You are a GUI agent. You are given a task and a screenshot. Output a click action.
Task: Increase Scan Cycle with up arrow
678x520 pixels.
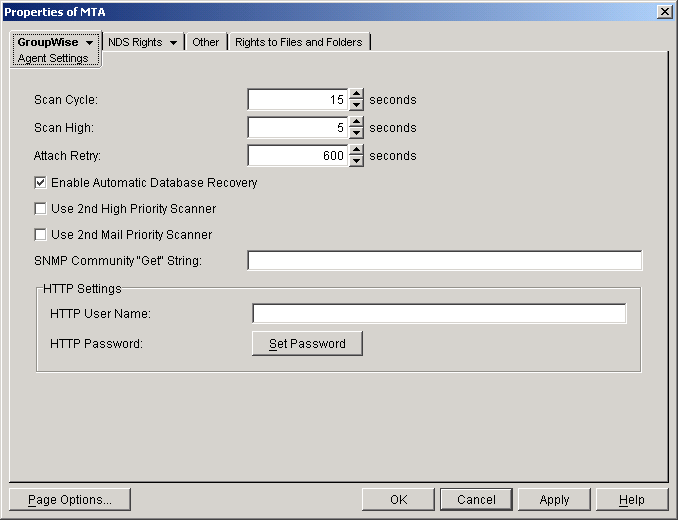(356, 94)
